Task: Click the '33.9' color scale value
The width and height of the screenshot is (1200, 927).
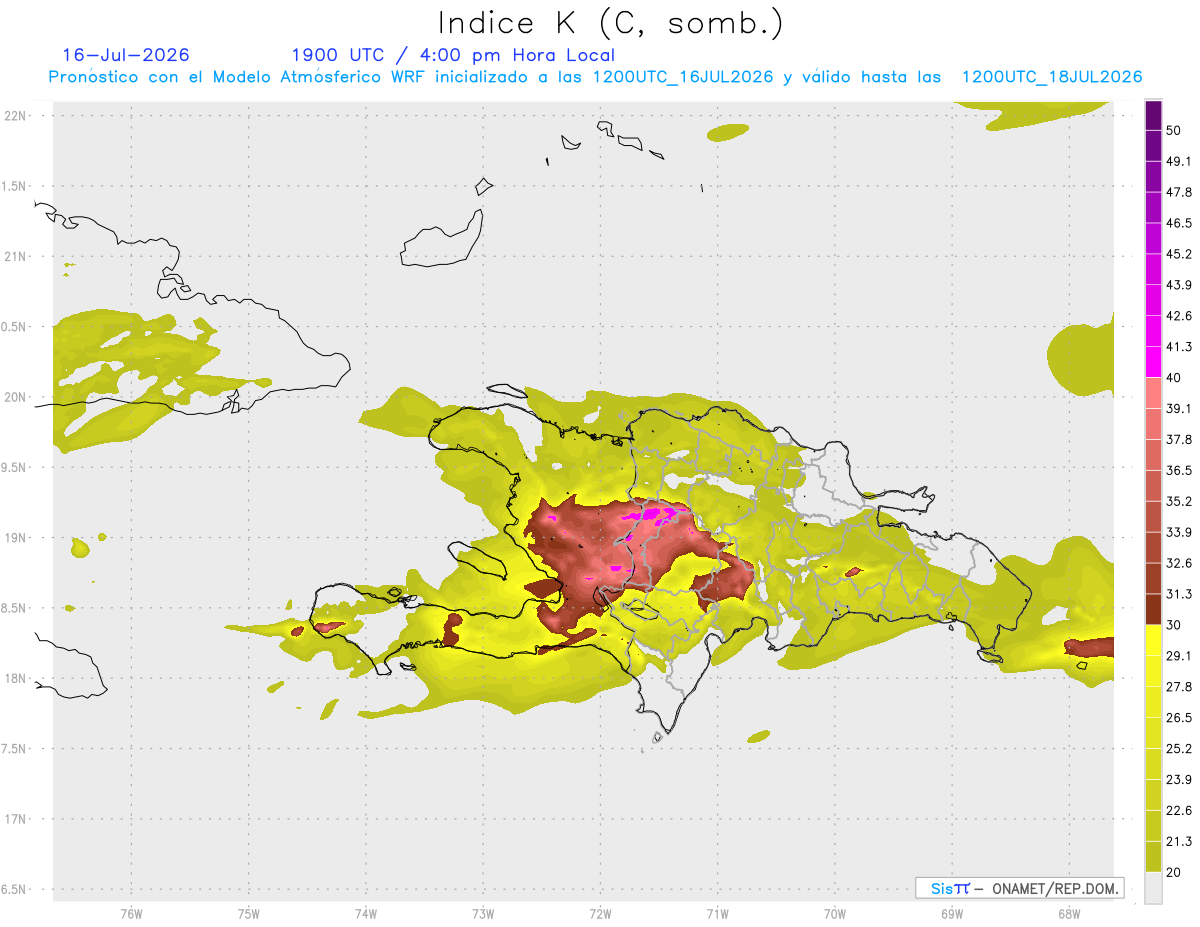Action: click(x=1179, y=532)
